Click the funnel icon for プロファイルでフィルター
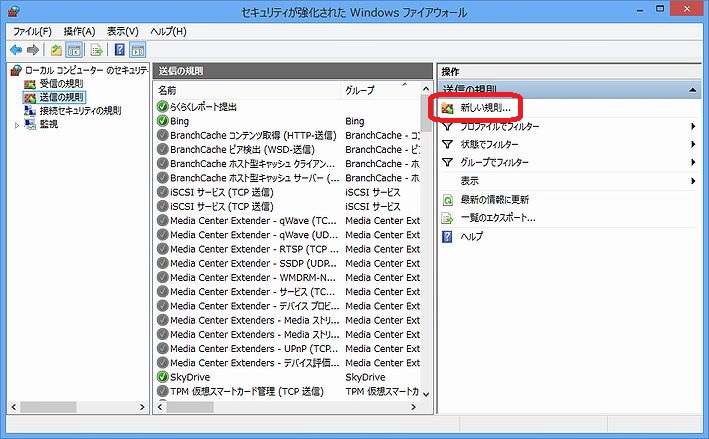 [449, 127]
